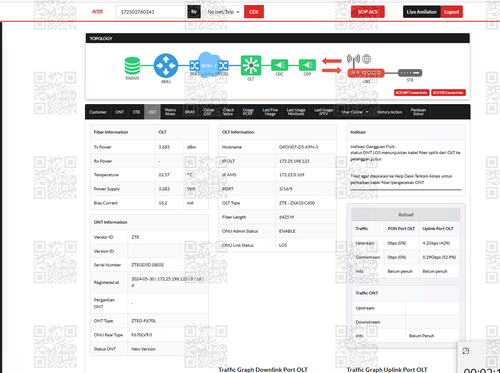Click Temperature value 22.57
Viewport: 500px width, 373px height.
tap(164, 175)
